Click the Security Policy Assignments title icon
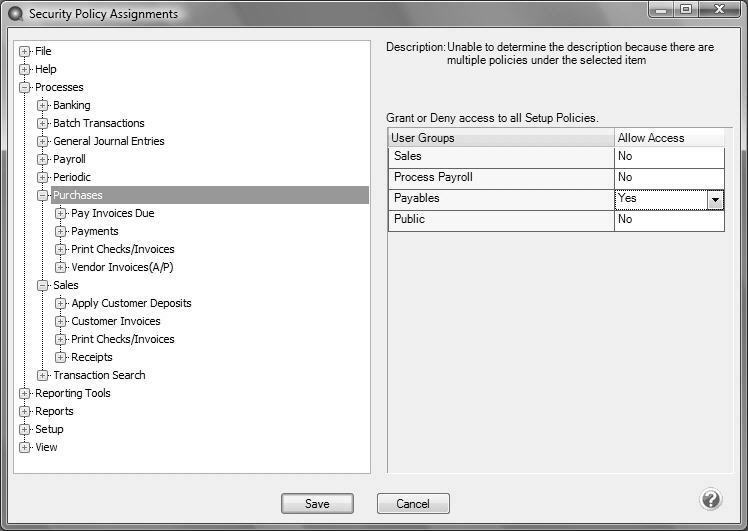The height and width of the screenshot is (531, 748). click(x=14, y=14)
